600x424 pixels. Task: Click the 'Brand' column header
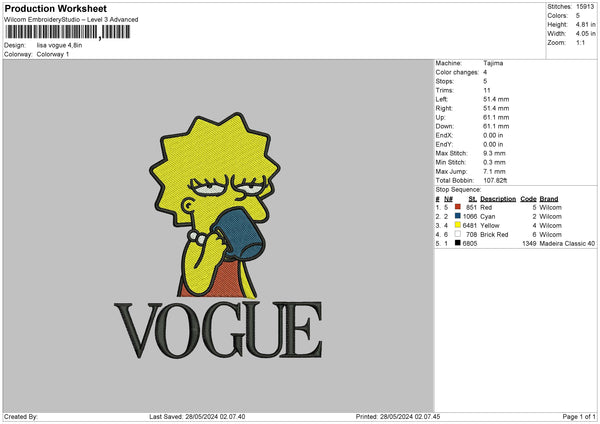pos(549,199)
